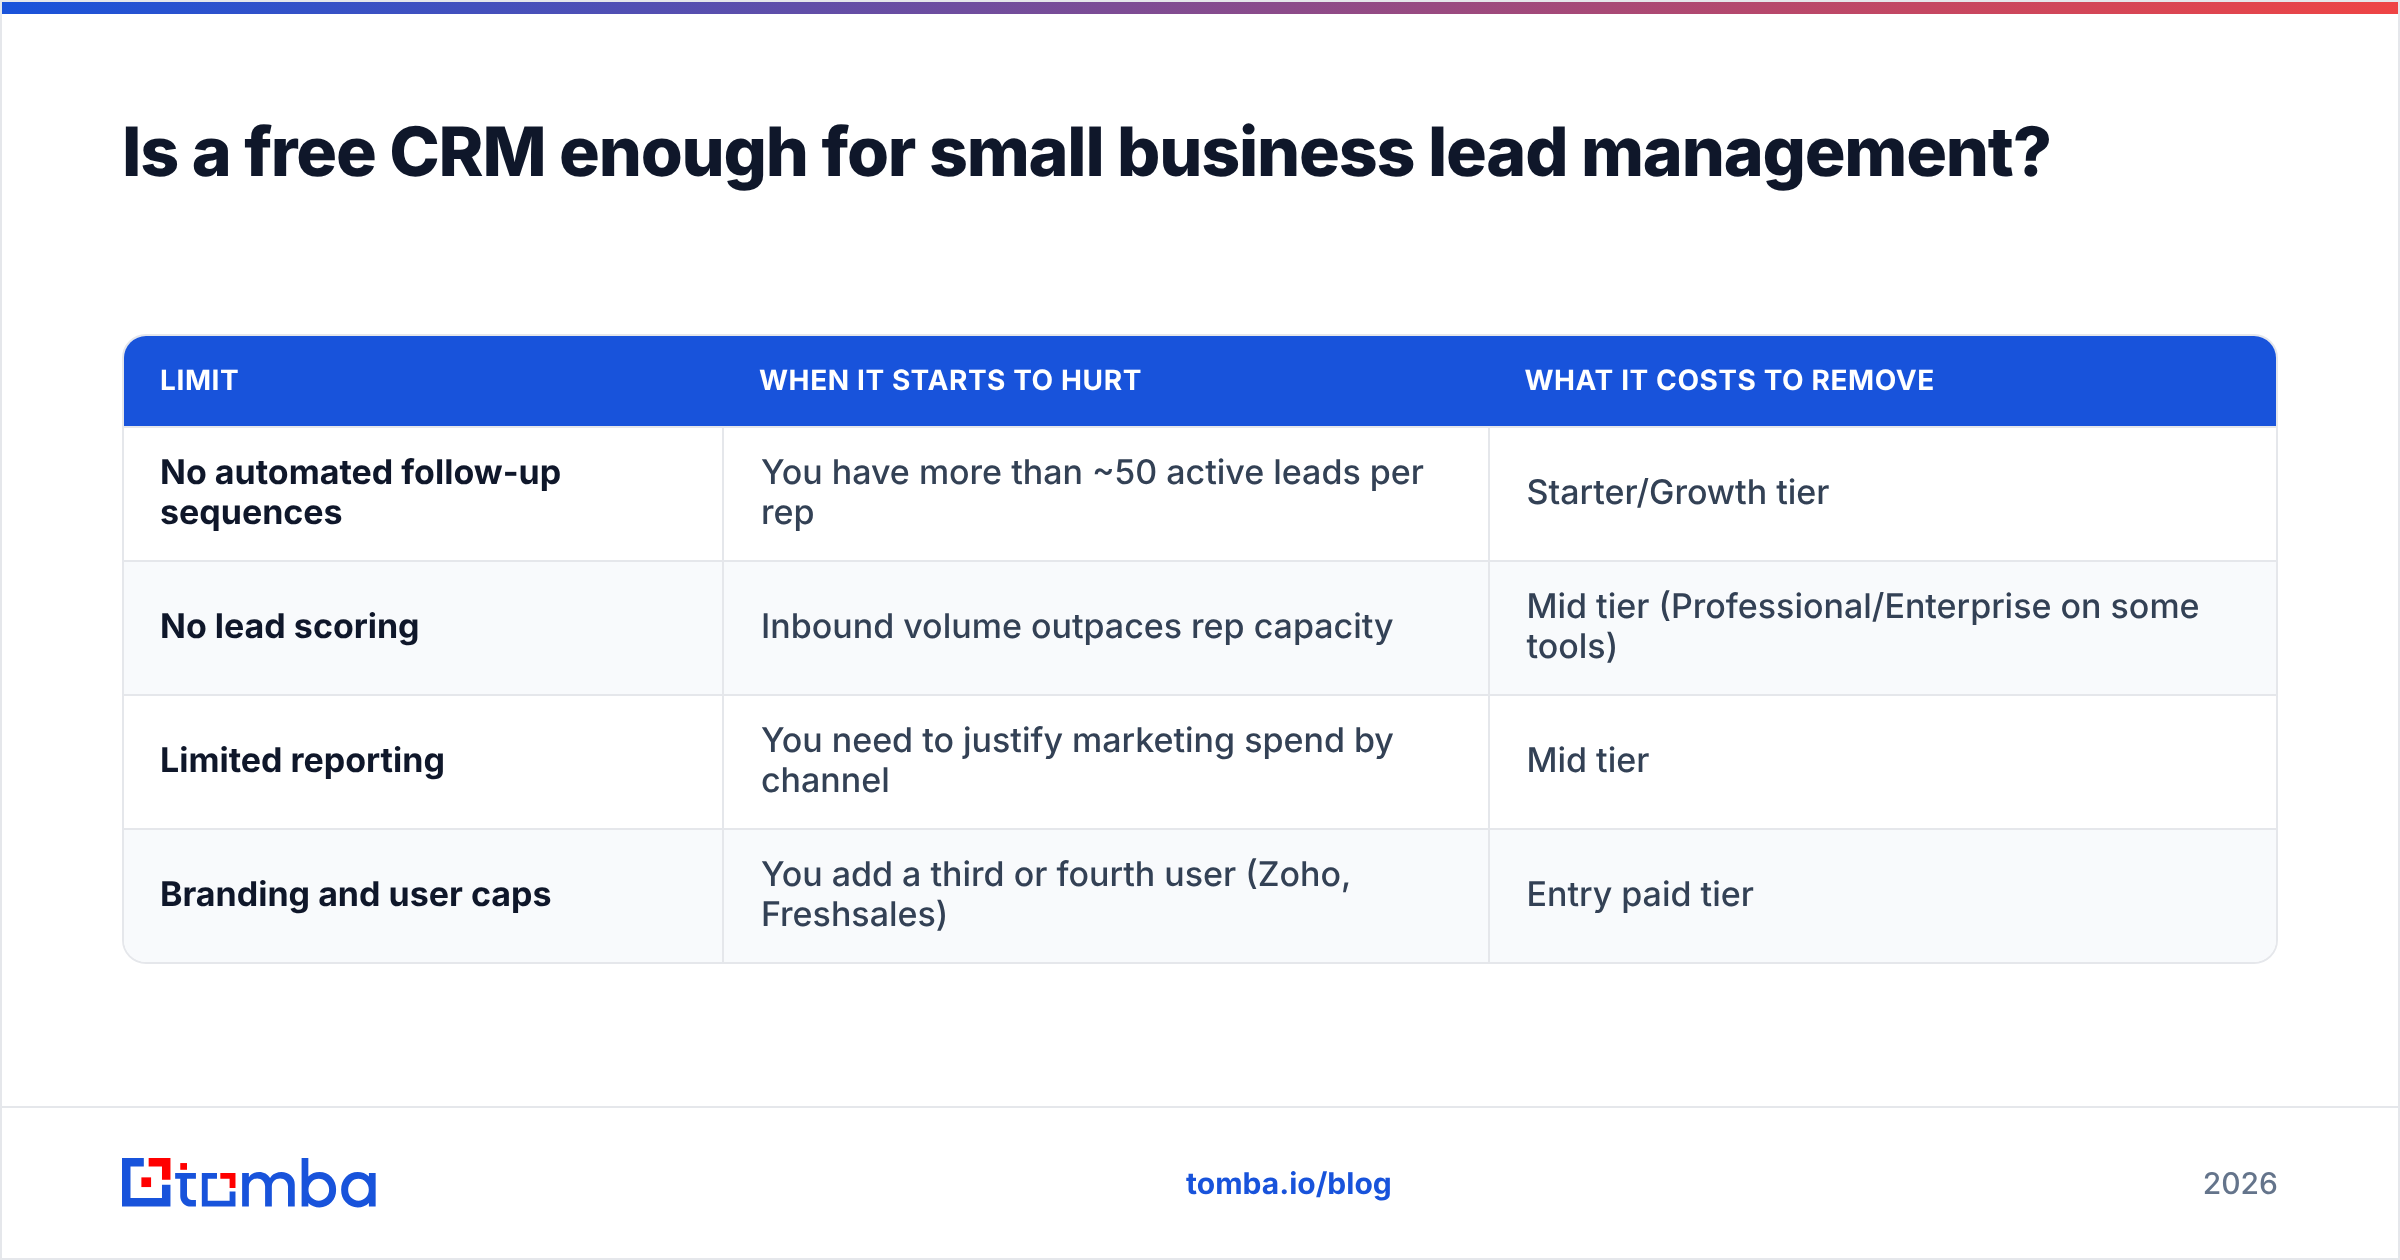Select 'Branding and user caps' cell
This screenshot has height=1260, width=2400.
click(423, 895)
